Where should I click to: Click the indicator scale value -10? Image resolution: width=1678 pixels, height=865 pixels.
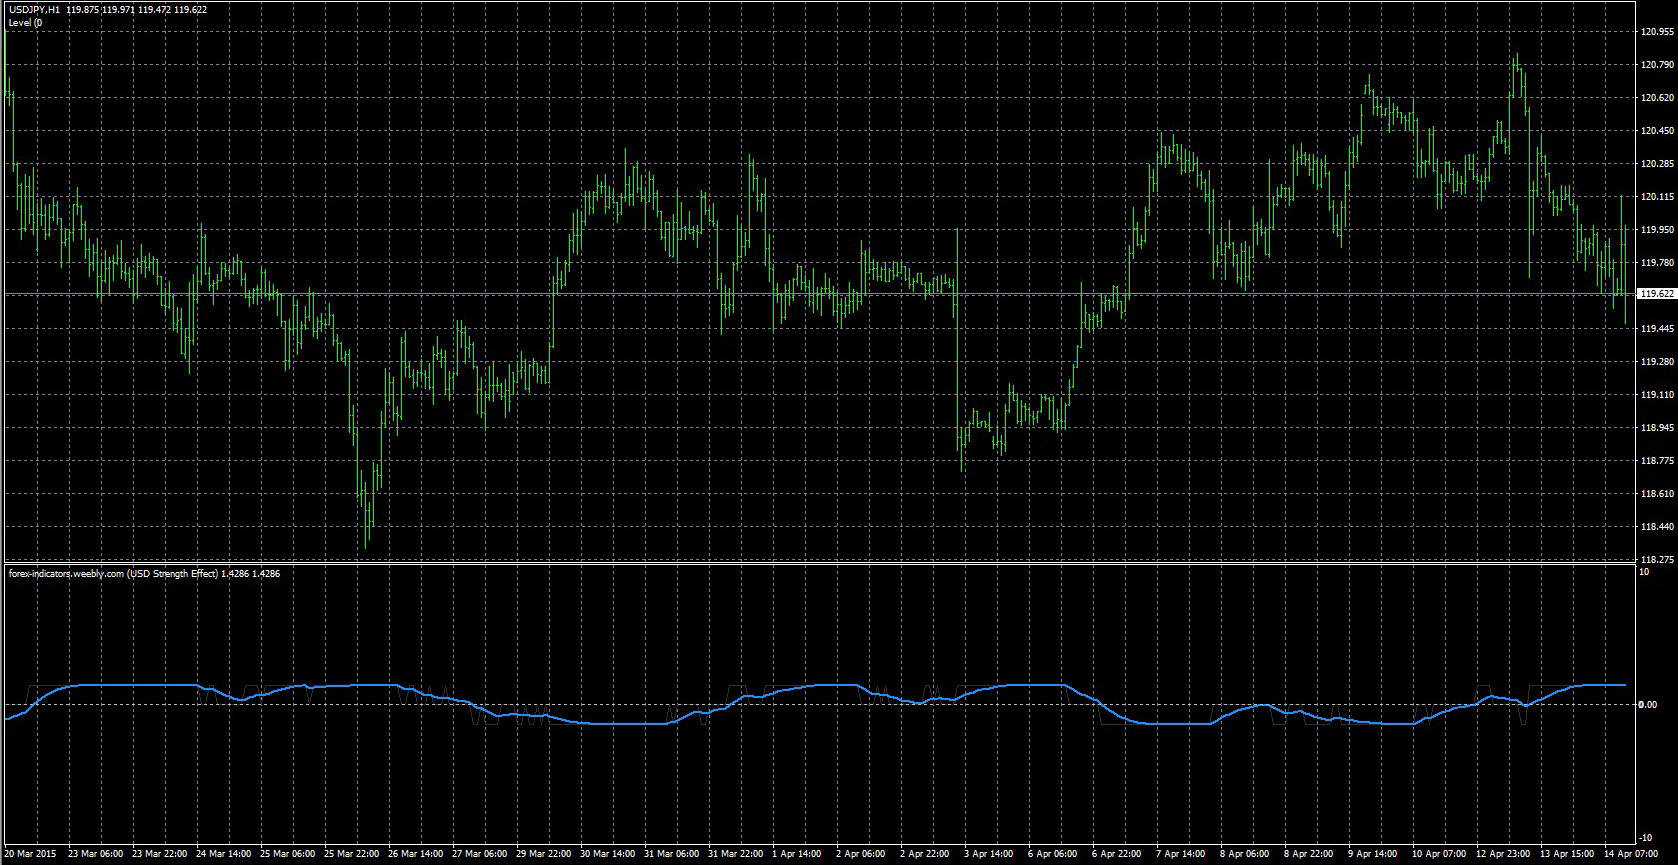1646,837
